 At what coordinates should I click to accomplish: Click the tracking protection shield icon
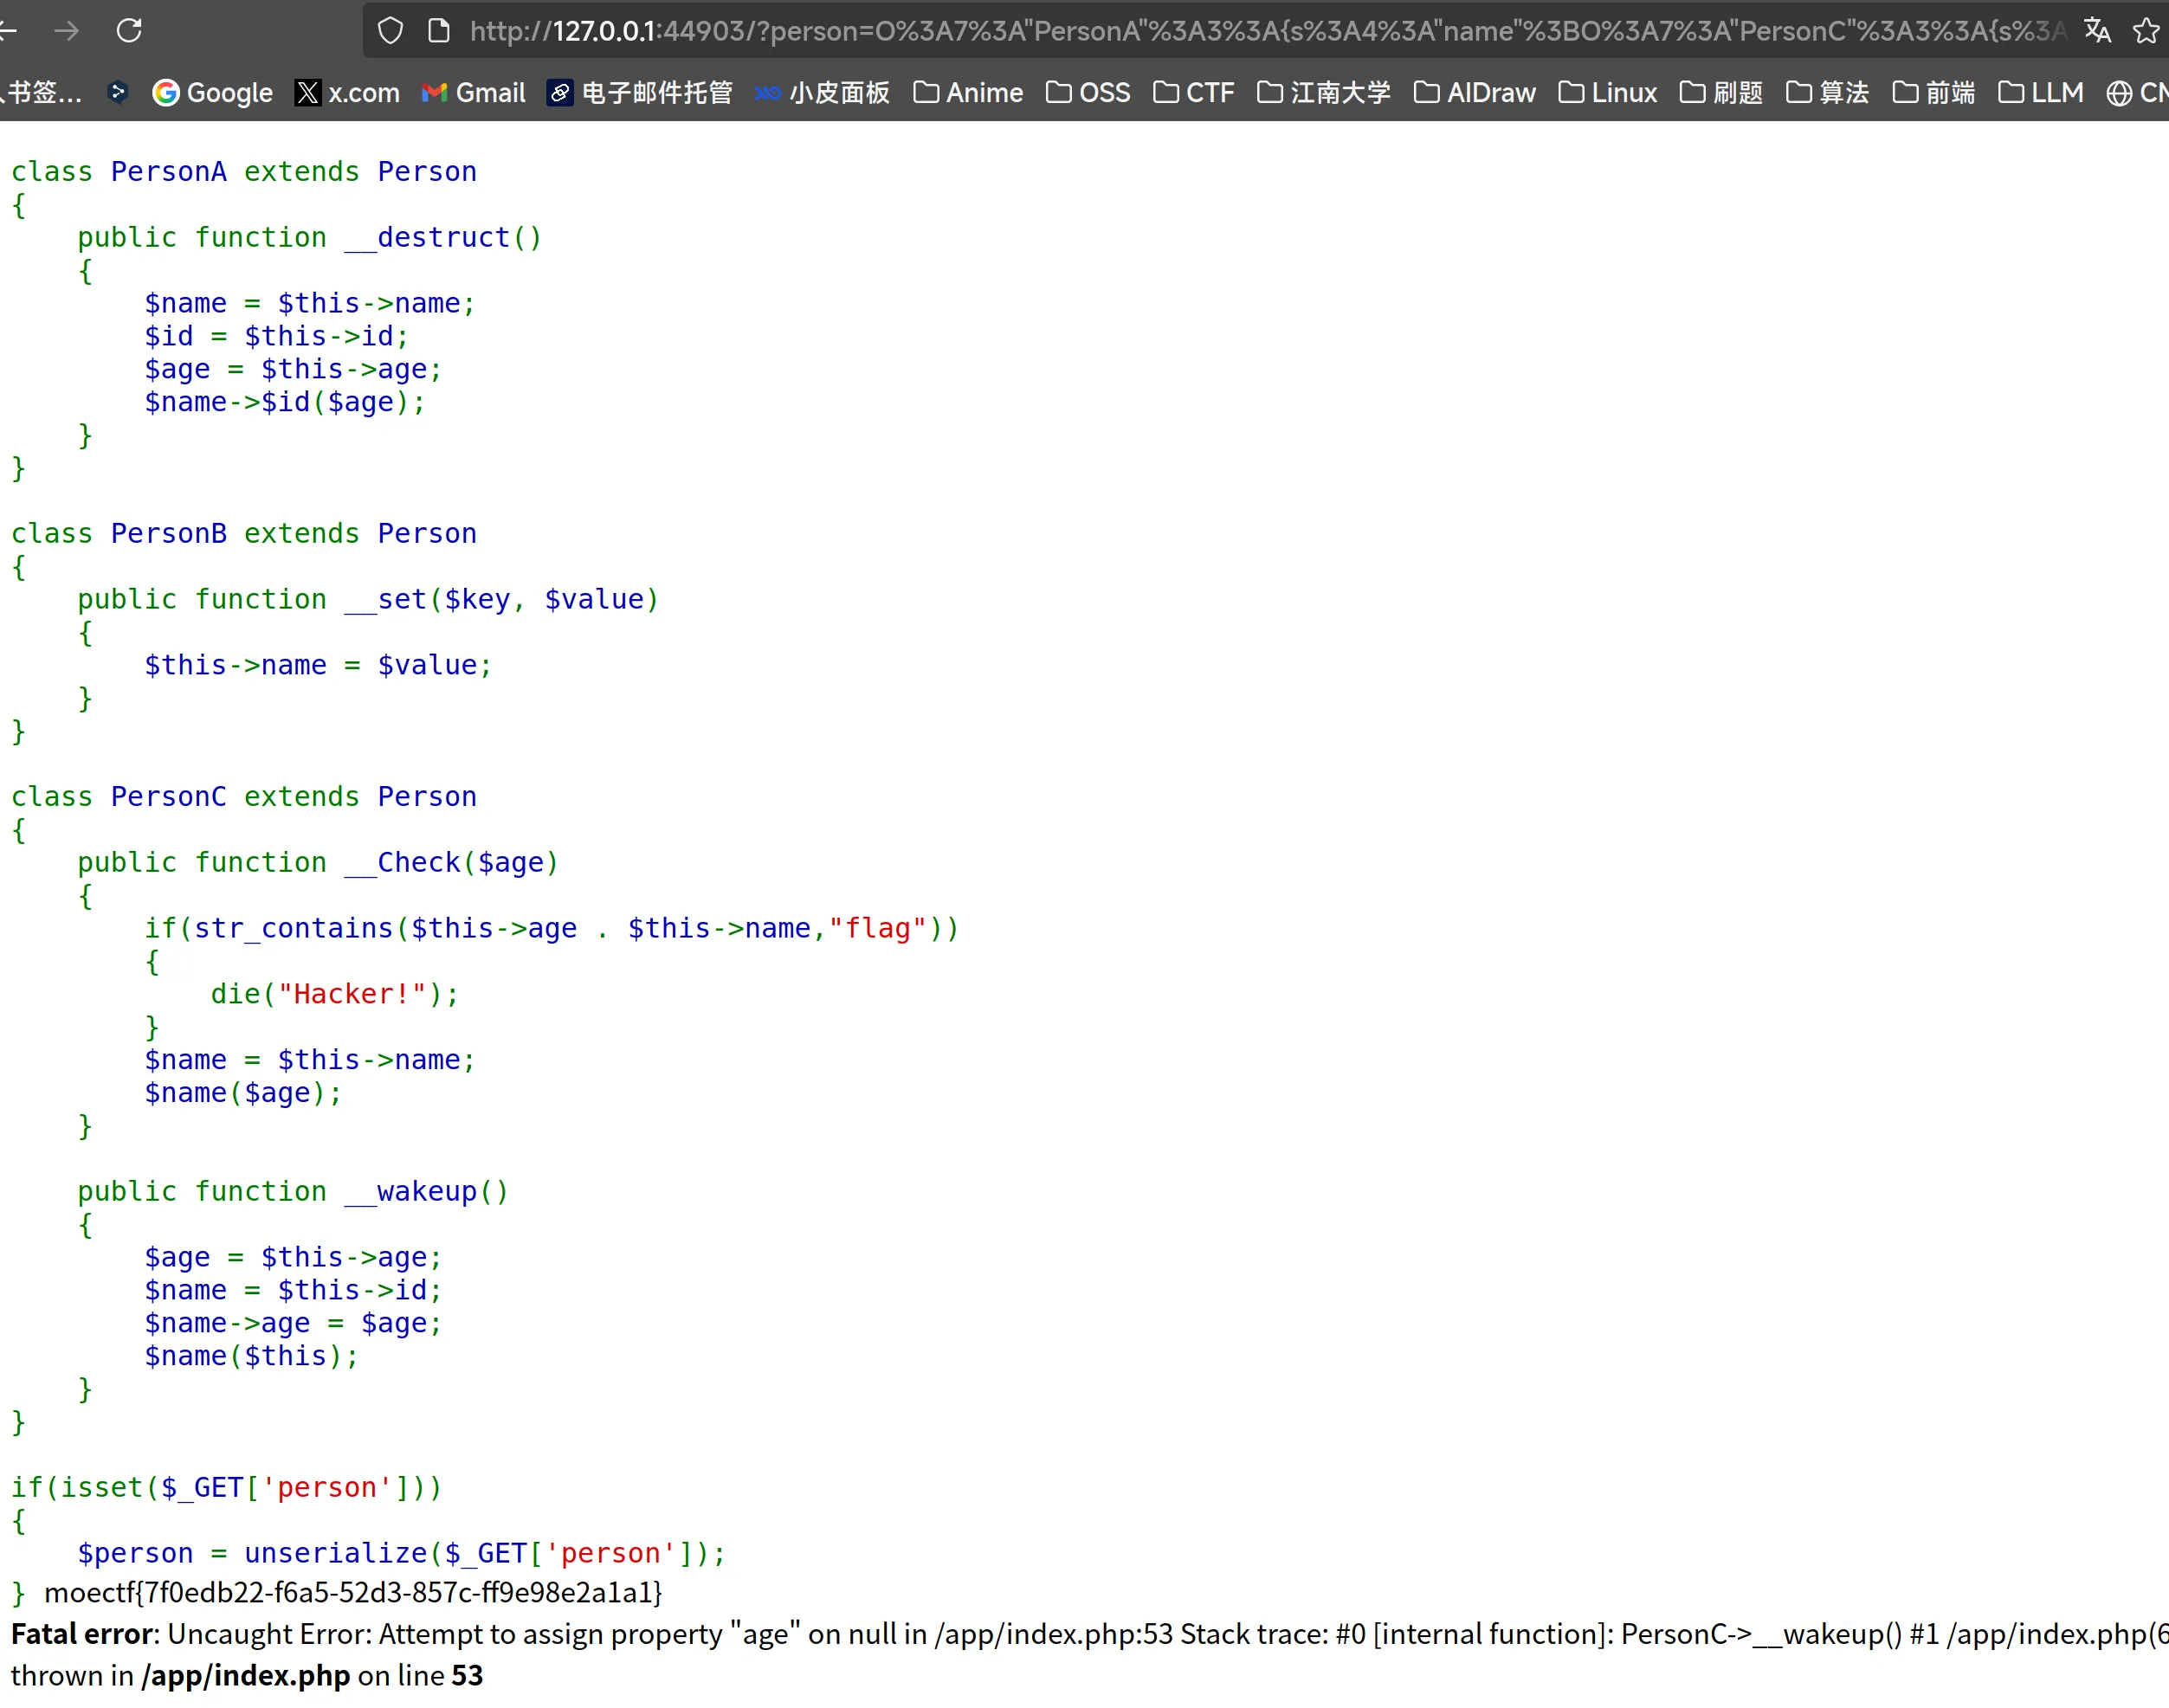point(390,31)
